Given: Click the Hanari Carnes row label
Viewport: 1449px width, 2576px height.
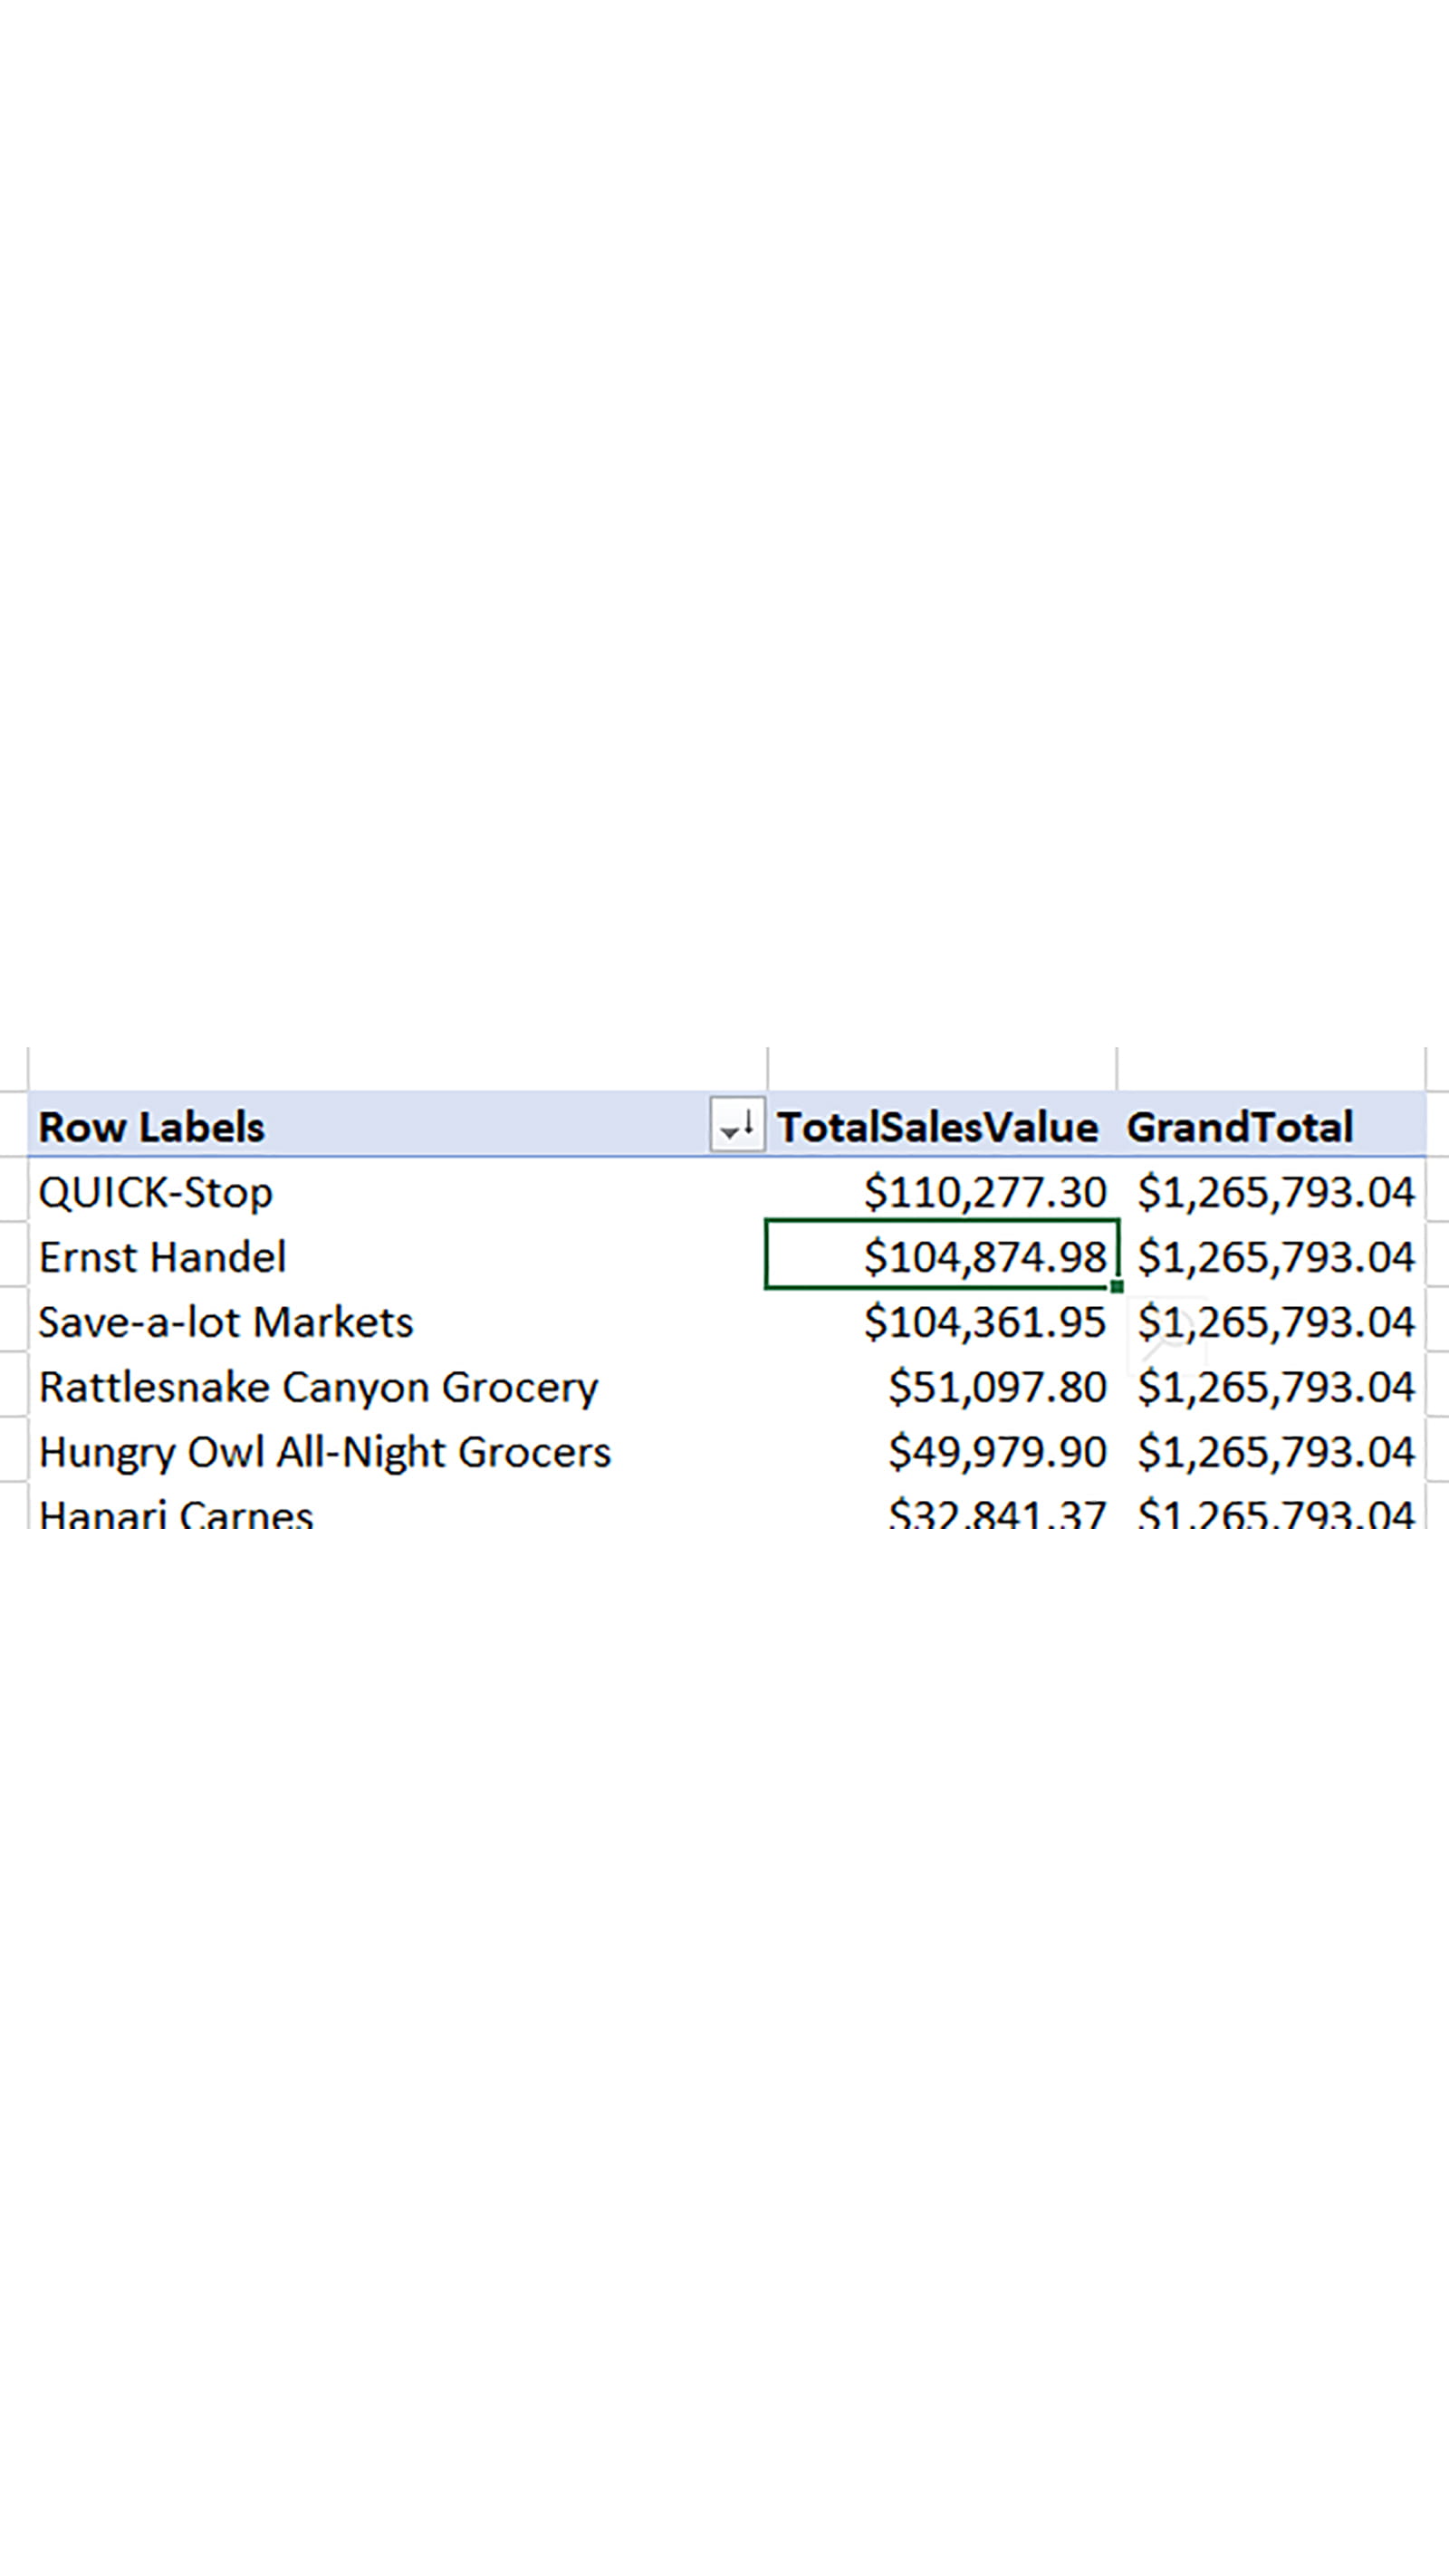Looking at the screenshot, I should pyautogui.click(x=176, y=1514).
